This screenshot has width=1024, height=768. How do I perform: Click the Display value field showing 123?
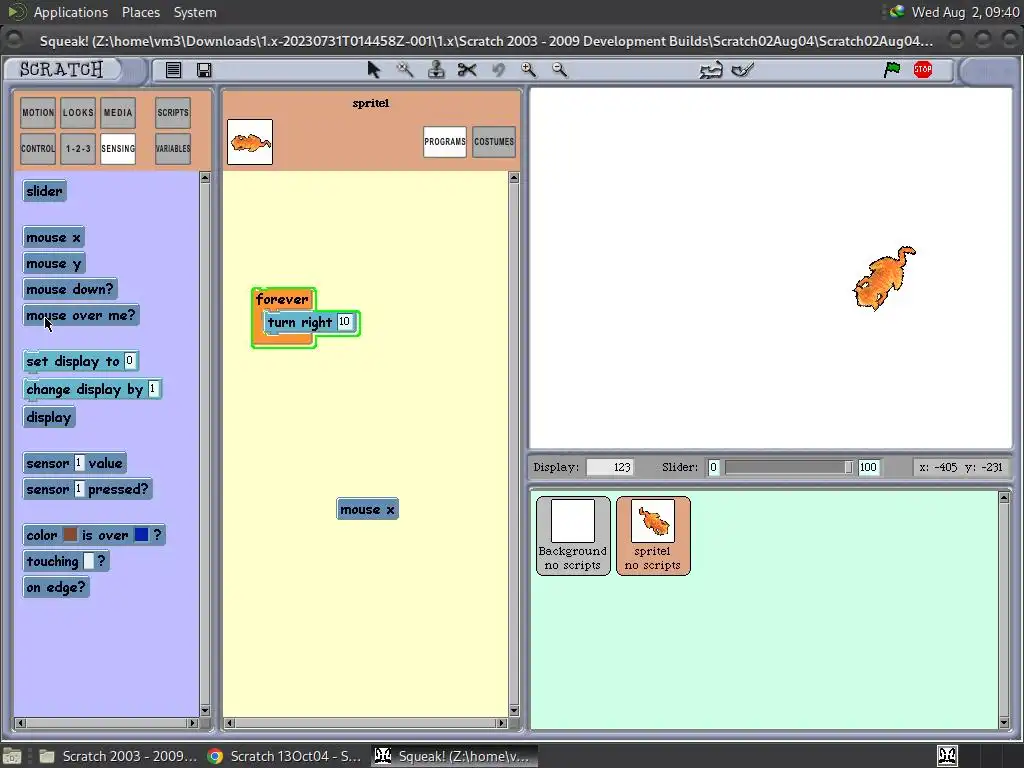click(x=610, y=467)
